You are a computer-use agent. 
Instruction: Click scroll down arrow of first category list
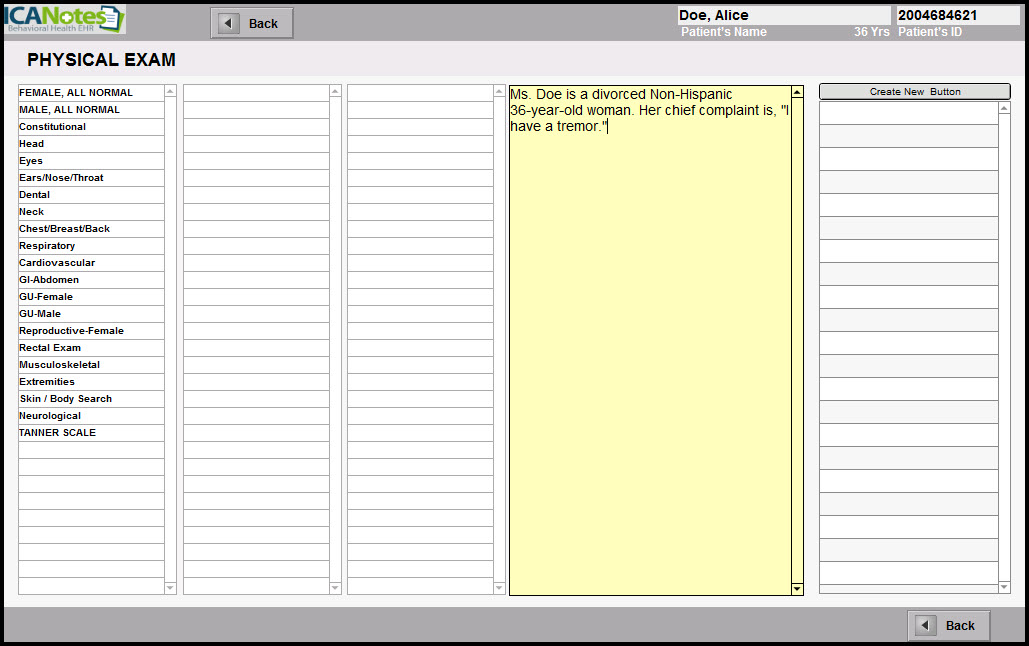coord(170,588)
